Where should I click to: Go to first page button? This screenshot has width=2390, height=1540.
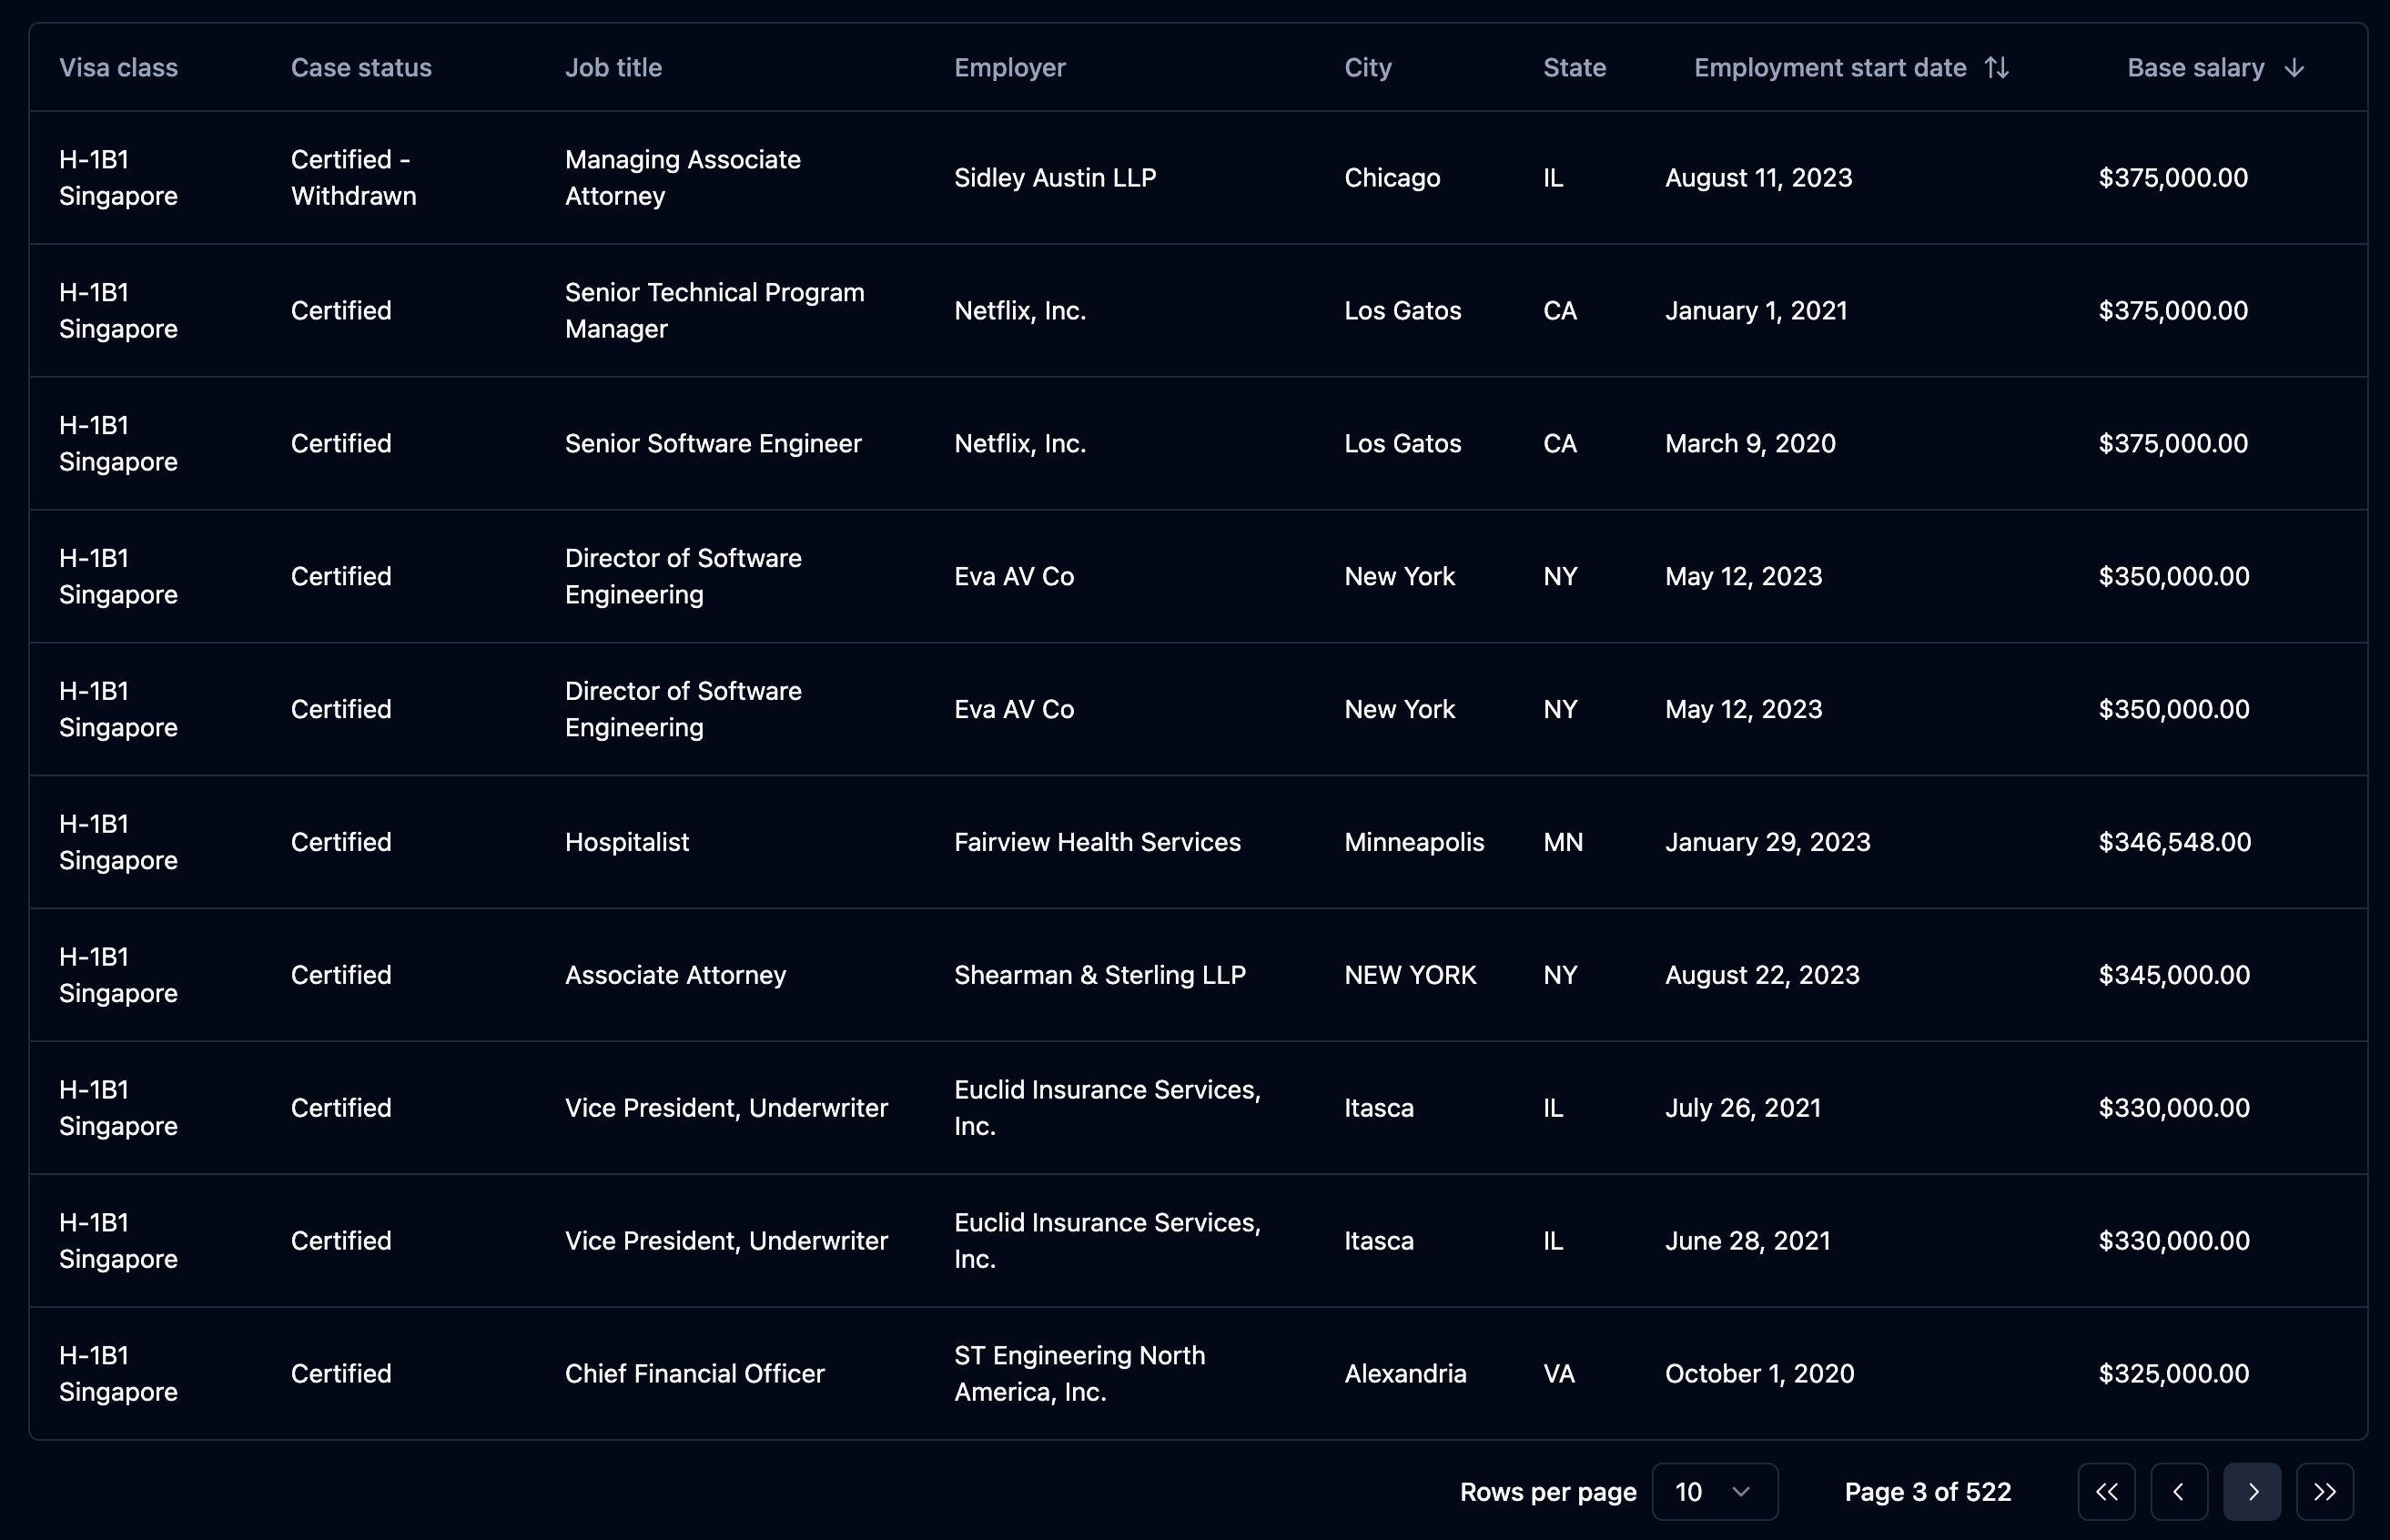2106,1492
